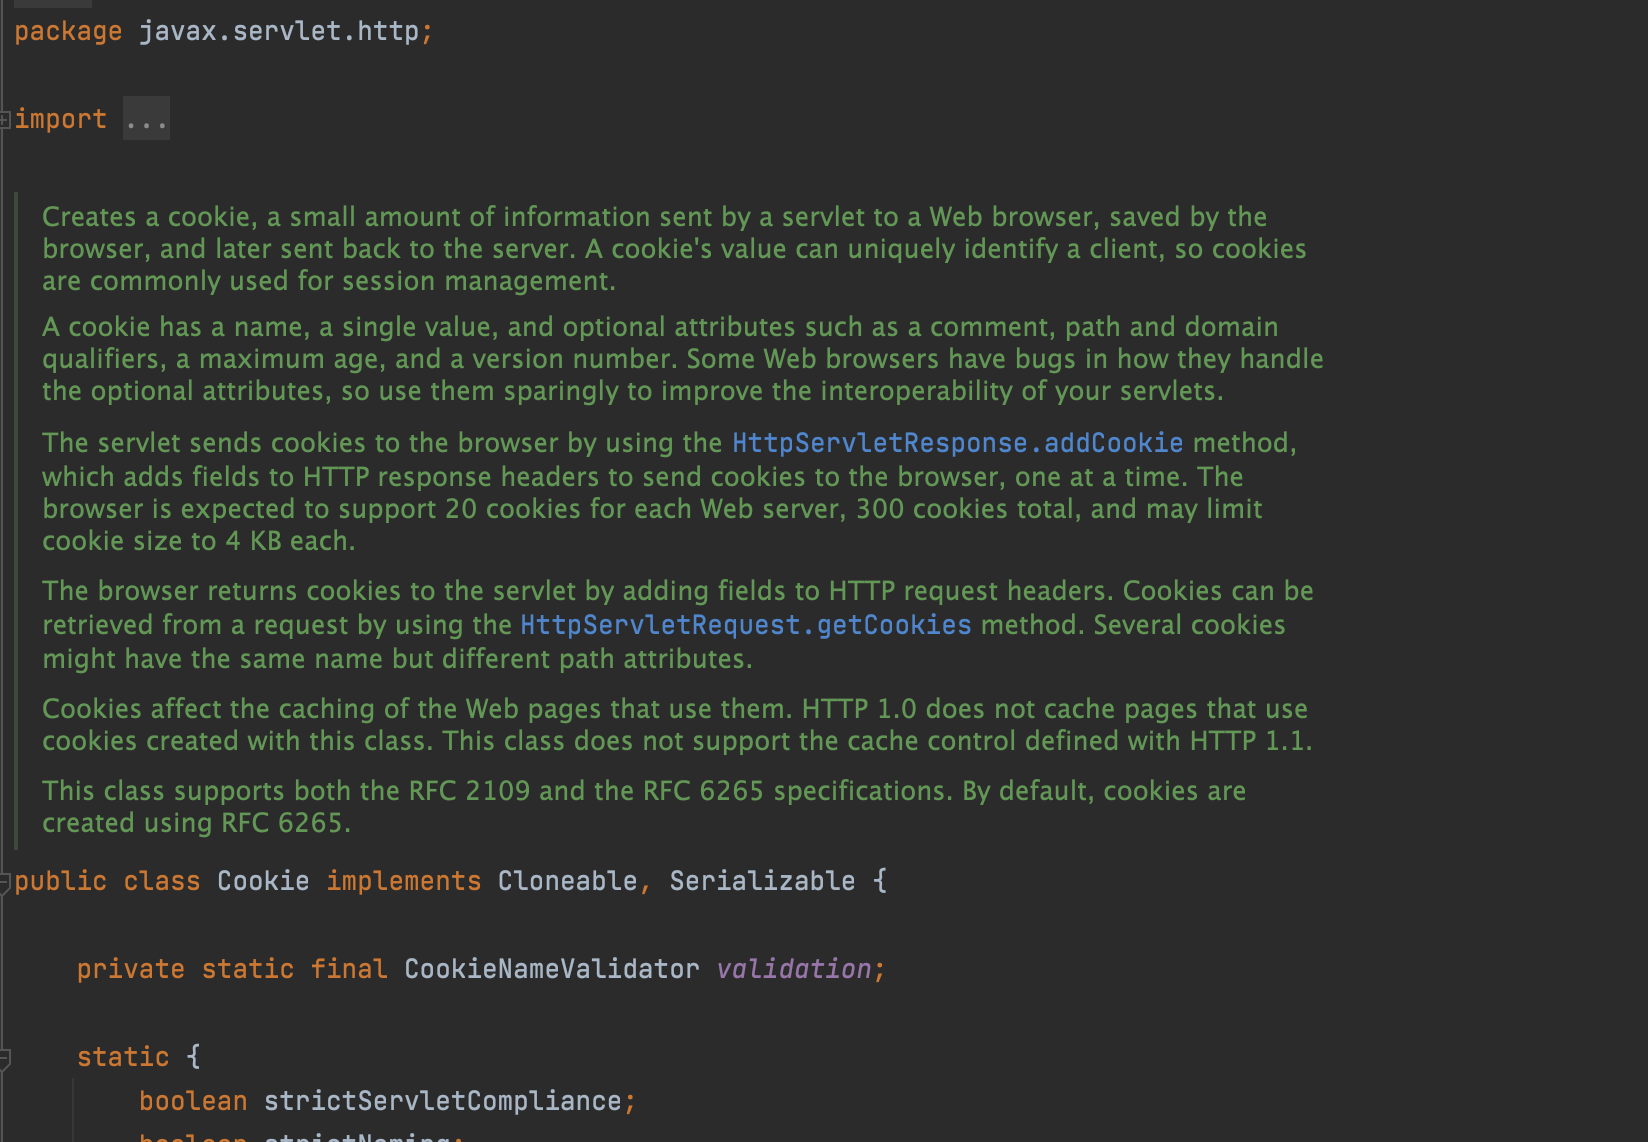
Task: Click the Cookie class name
Action: pyautogui.click(x=263, y=881)
